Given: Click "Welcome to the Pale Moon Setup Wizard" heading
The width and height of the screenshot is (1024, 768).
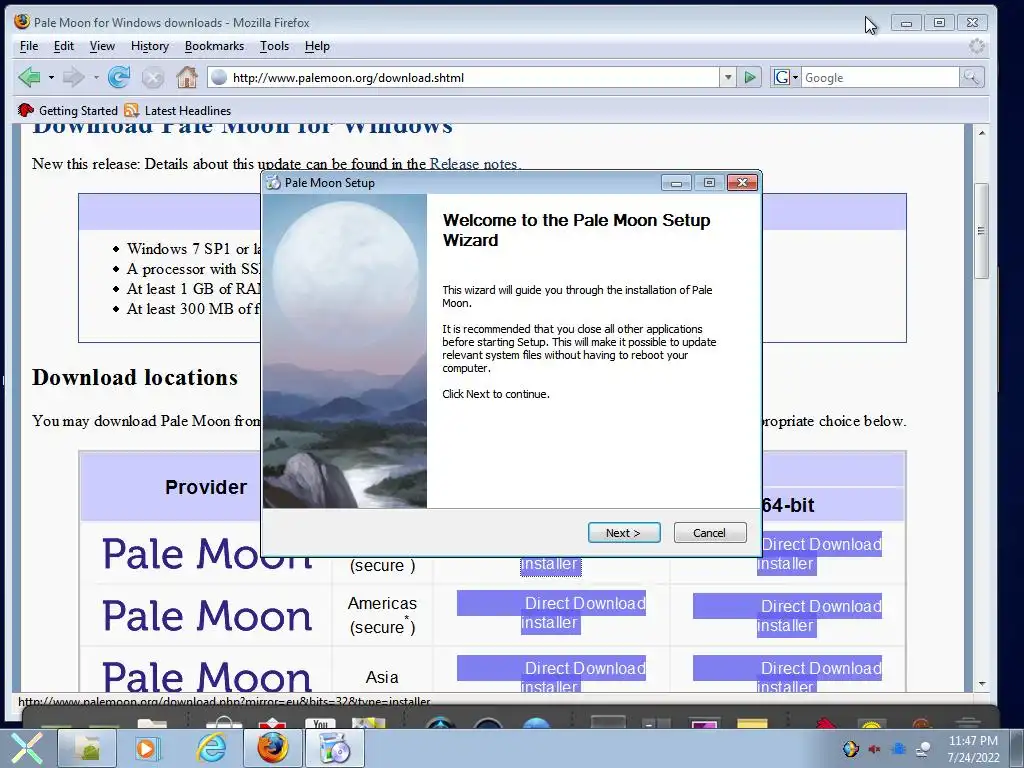Looking at the screenshot, I should [576, 230].
